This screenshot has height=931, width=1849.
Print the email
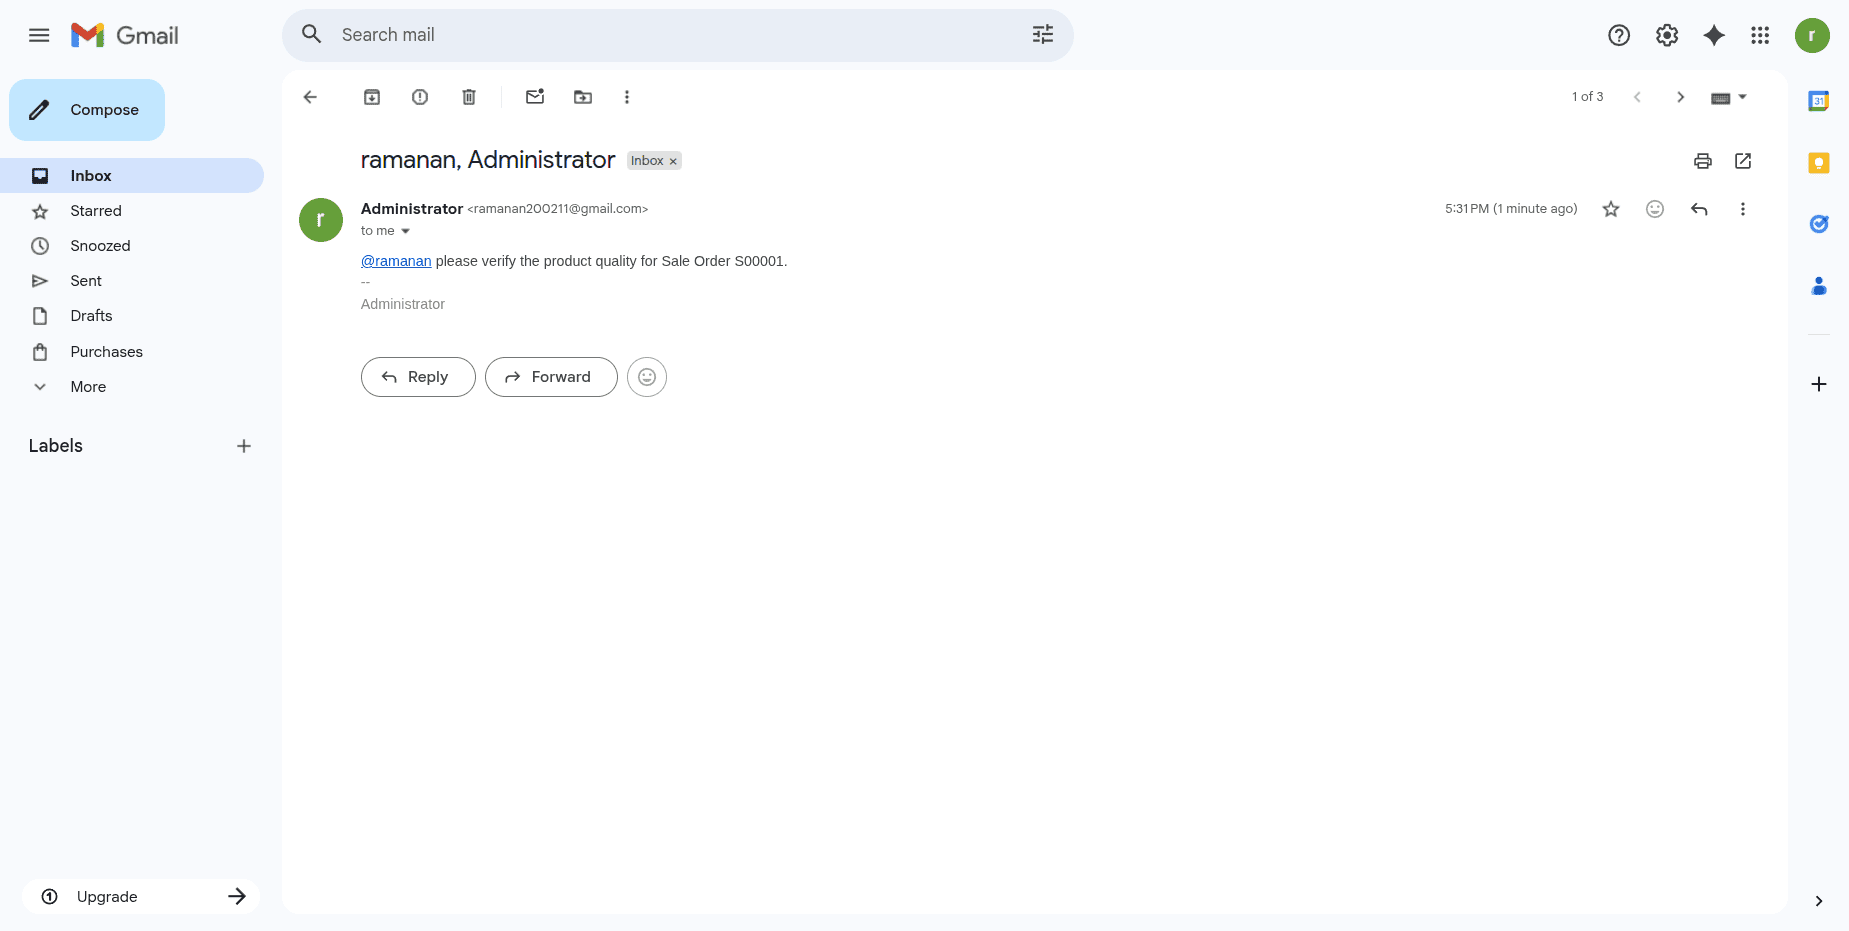pyautogui.click(x=1702, y=161)
